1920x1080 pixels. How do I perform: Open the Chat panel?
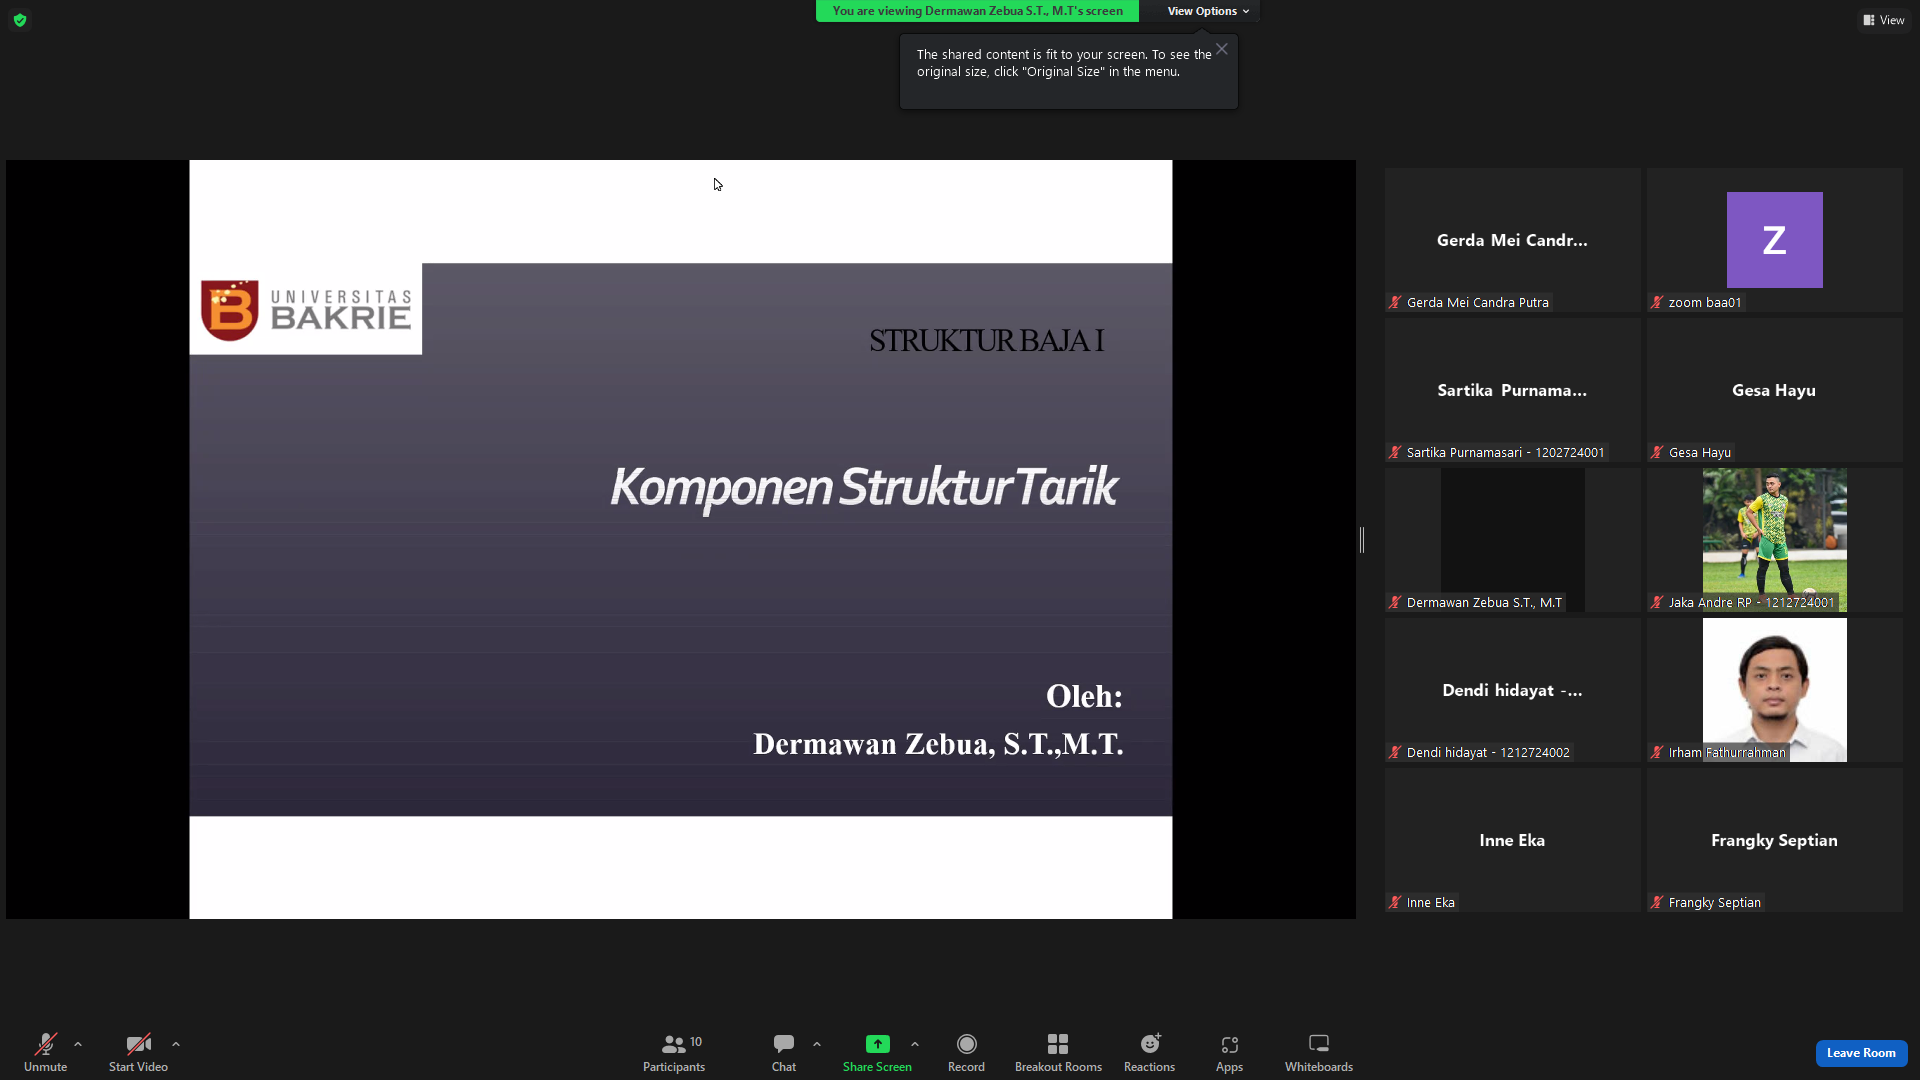pos(784,1052)
